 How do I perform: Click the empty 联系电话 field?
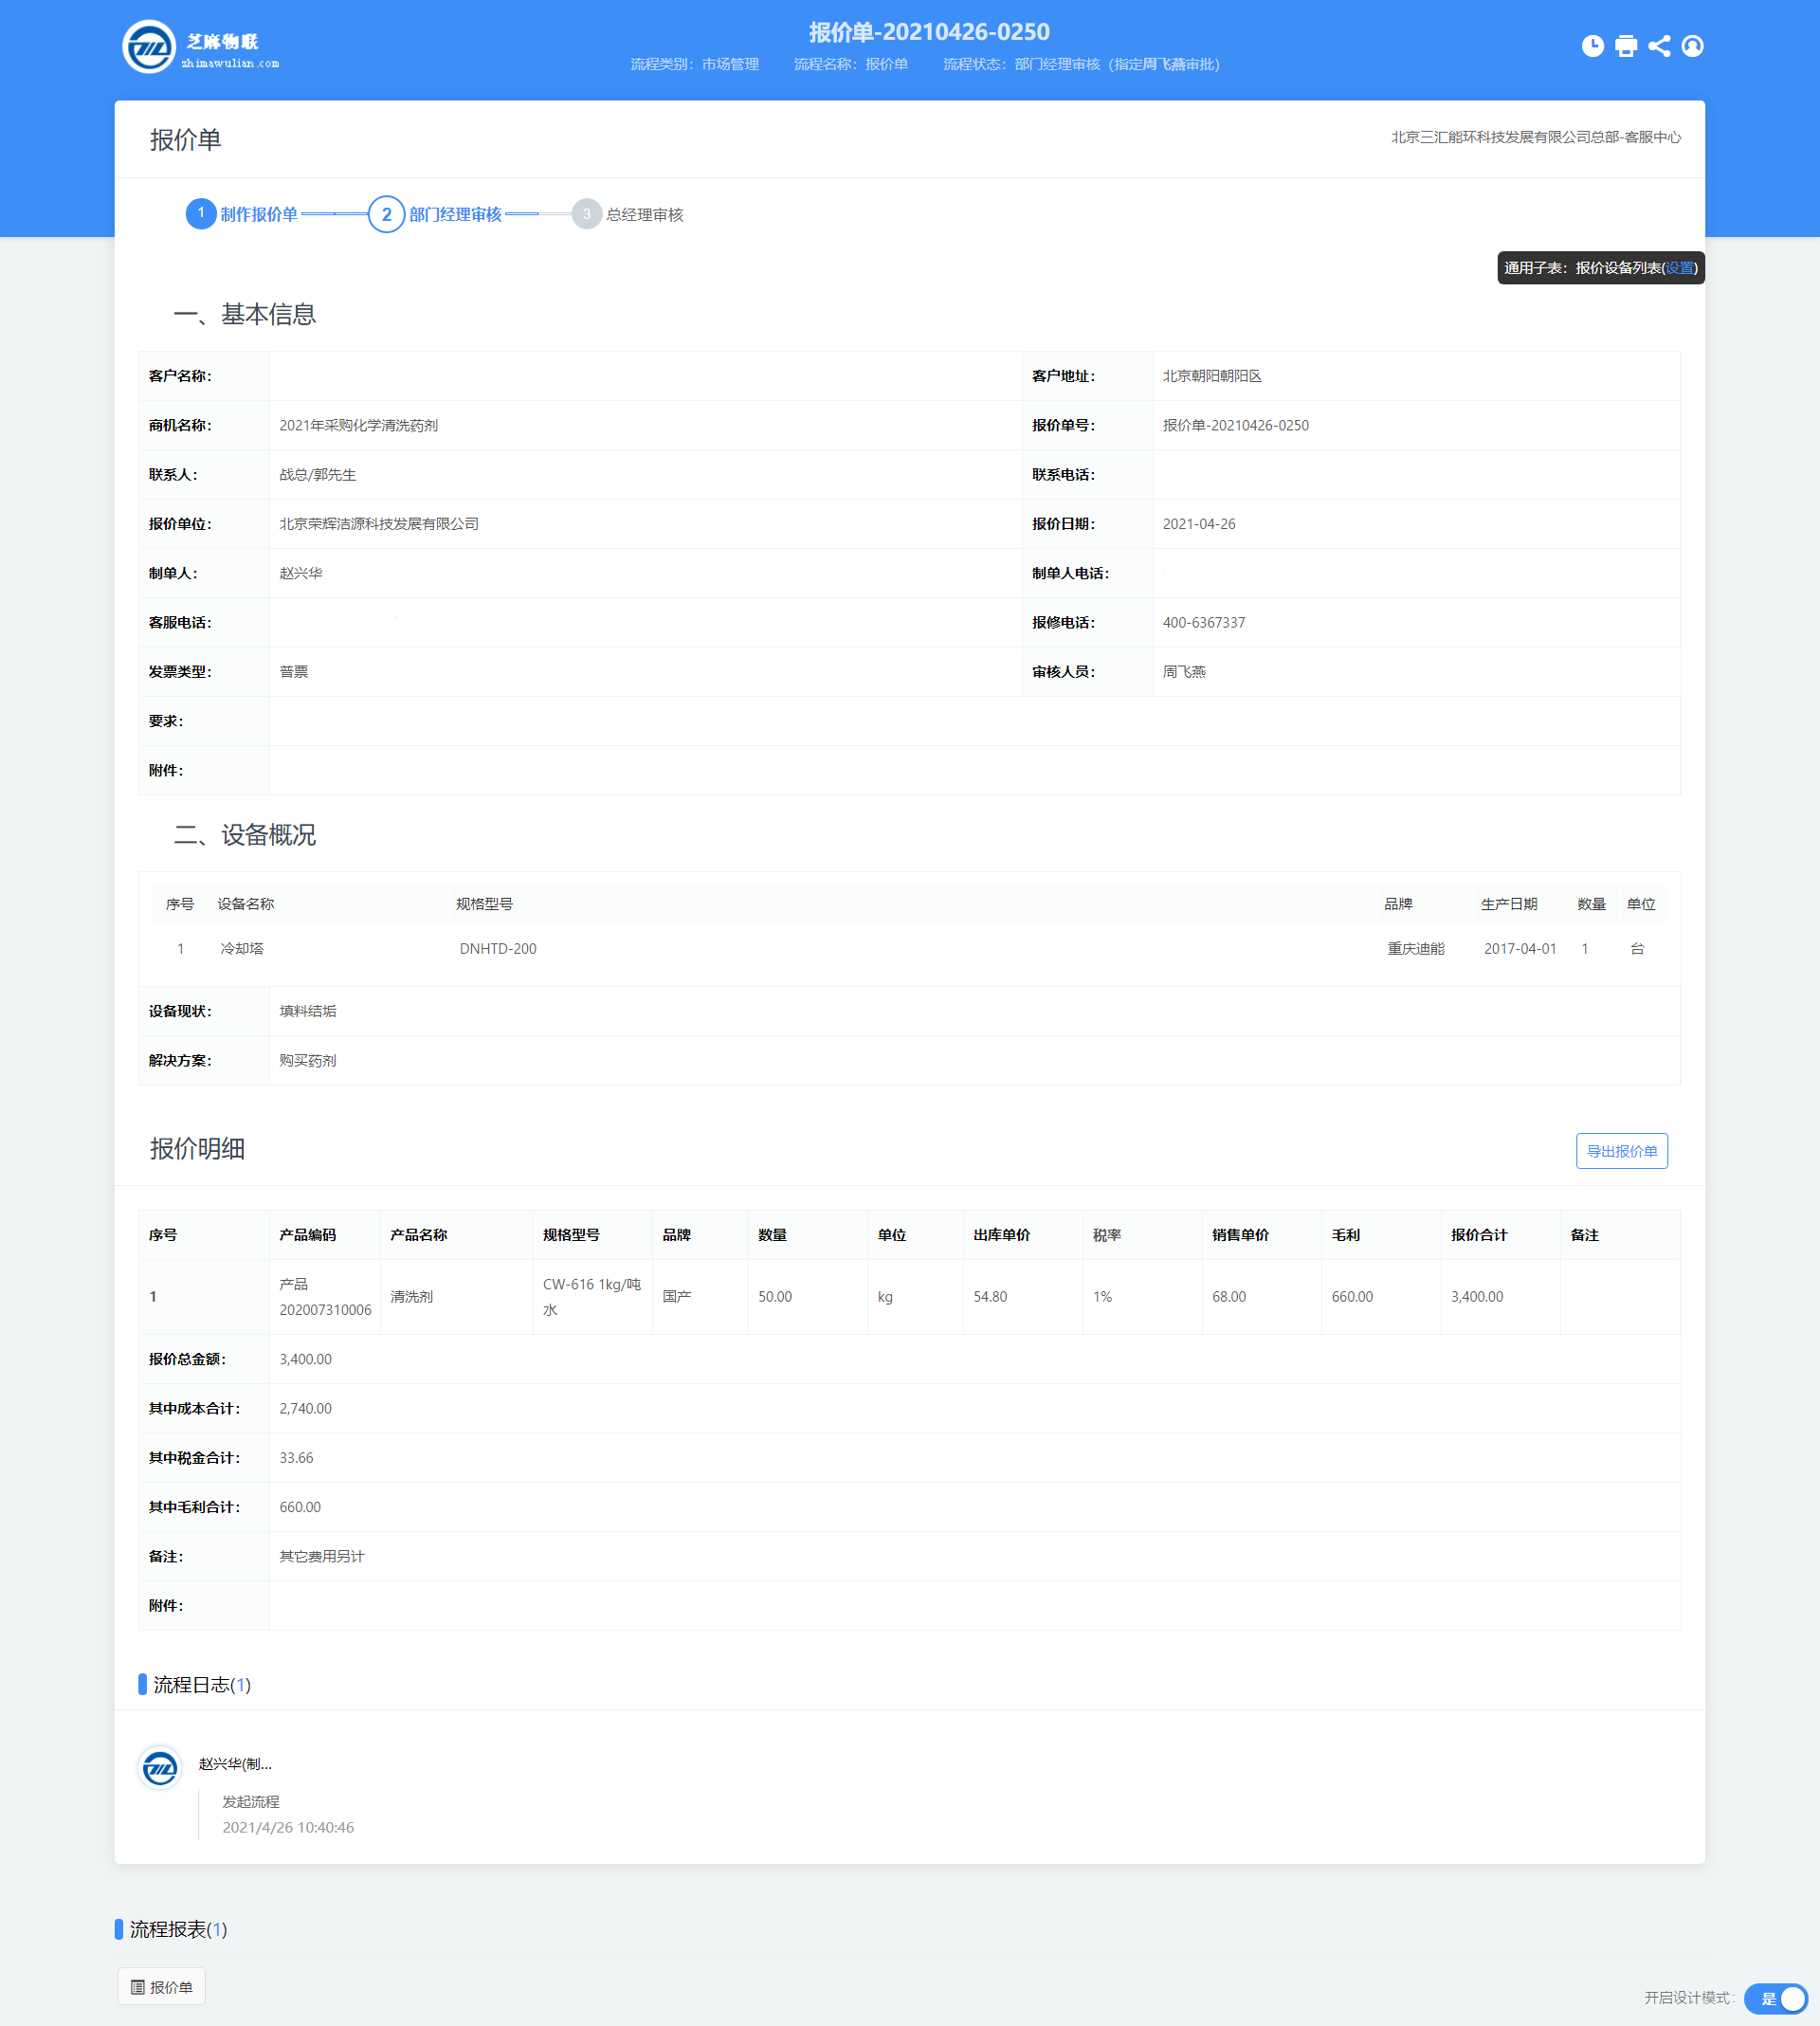tap(1414, 475)
